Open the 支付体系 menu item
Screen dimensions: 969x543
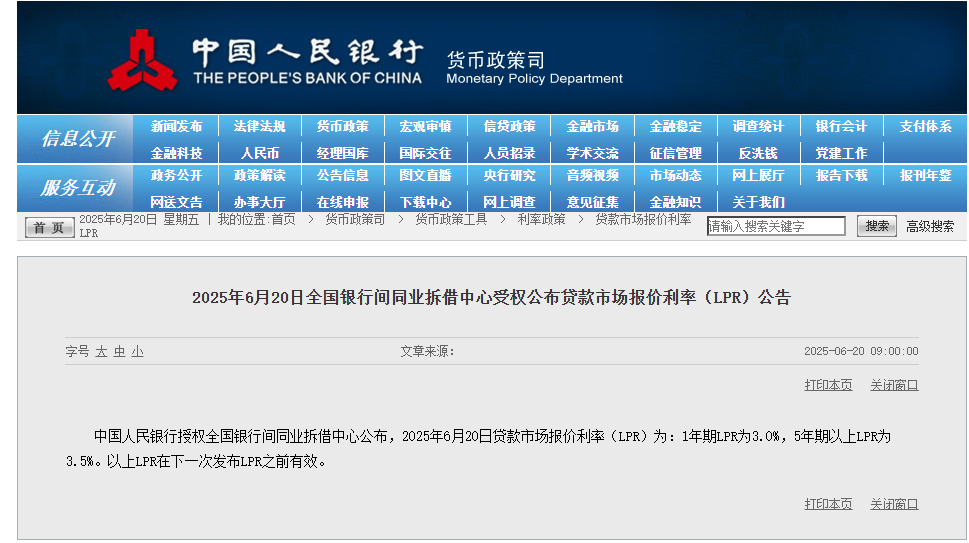point(925,127)
